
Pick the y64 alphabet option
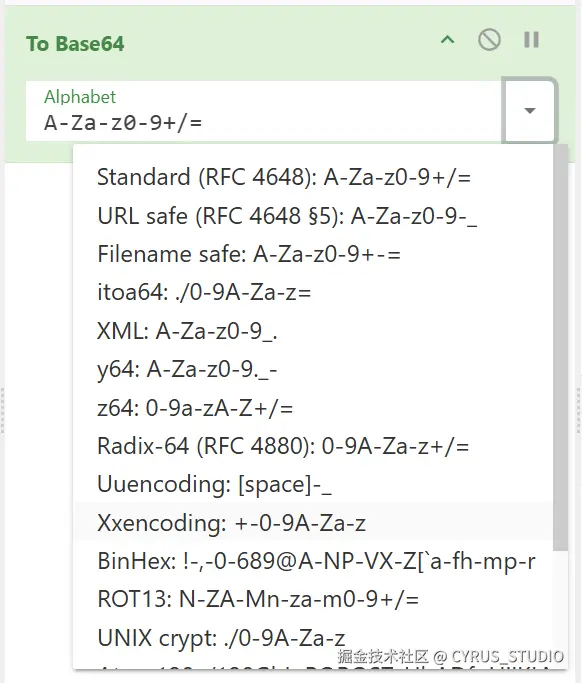pyautogui.click(x=313, y=369)
